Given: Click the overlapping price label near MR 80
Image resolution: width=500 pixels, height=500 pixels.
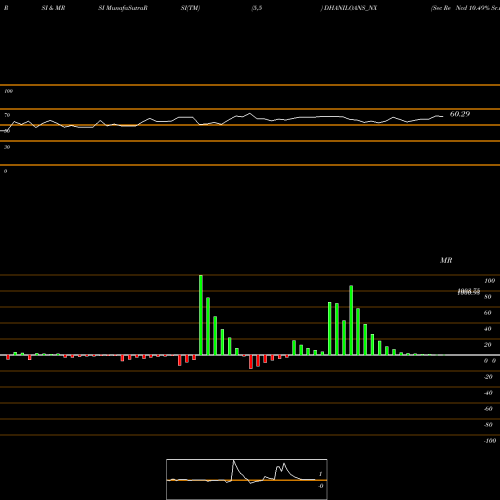Looking at the screenshot, I should tap(469, 292).
